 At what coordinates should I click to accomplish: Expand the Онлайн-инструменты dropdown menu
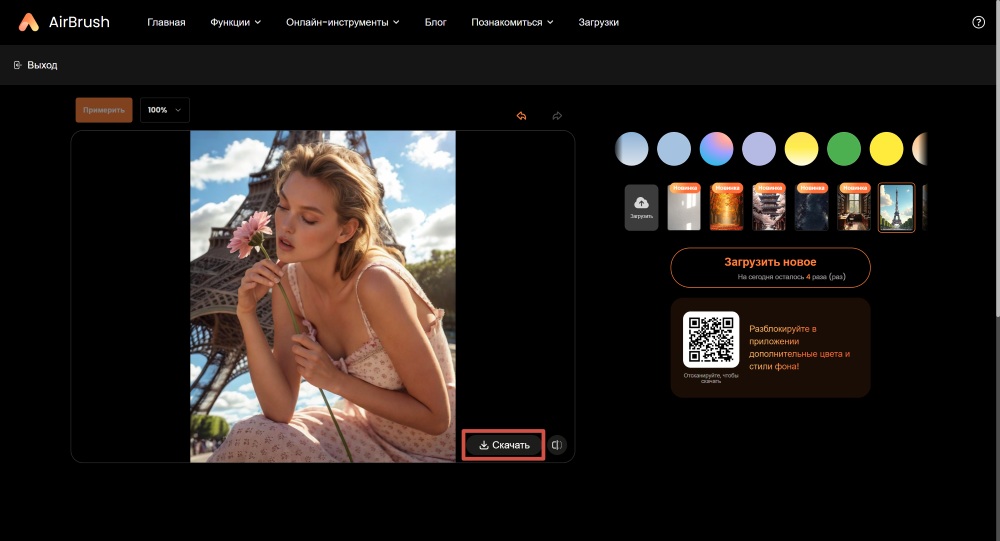point(342,22)
